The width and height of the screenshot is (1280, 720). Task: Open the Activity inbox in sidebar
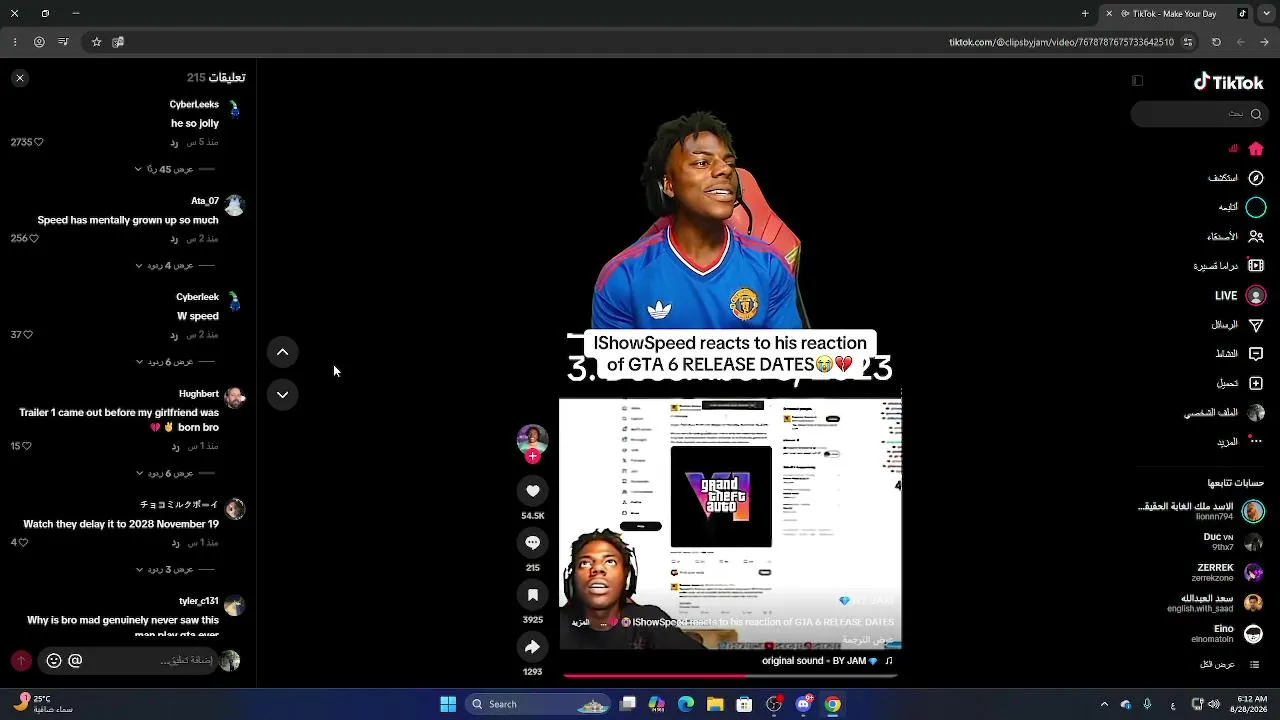pos(1256,354)
